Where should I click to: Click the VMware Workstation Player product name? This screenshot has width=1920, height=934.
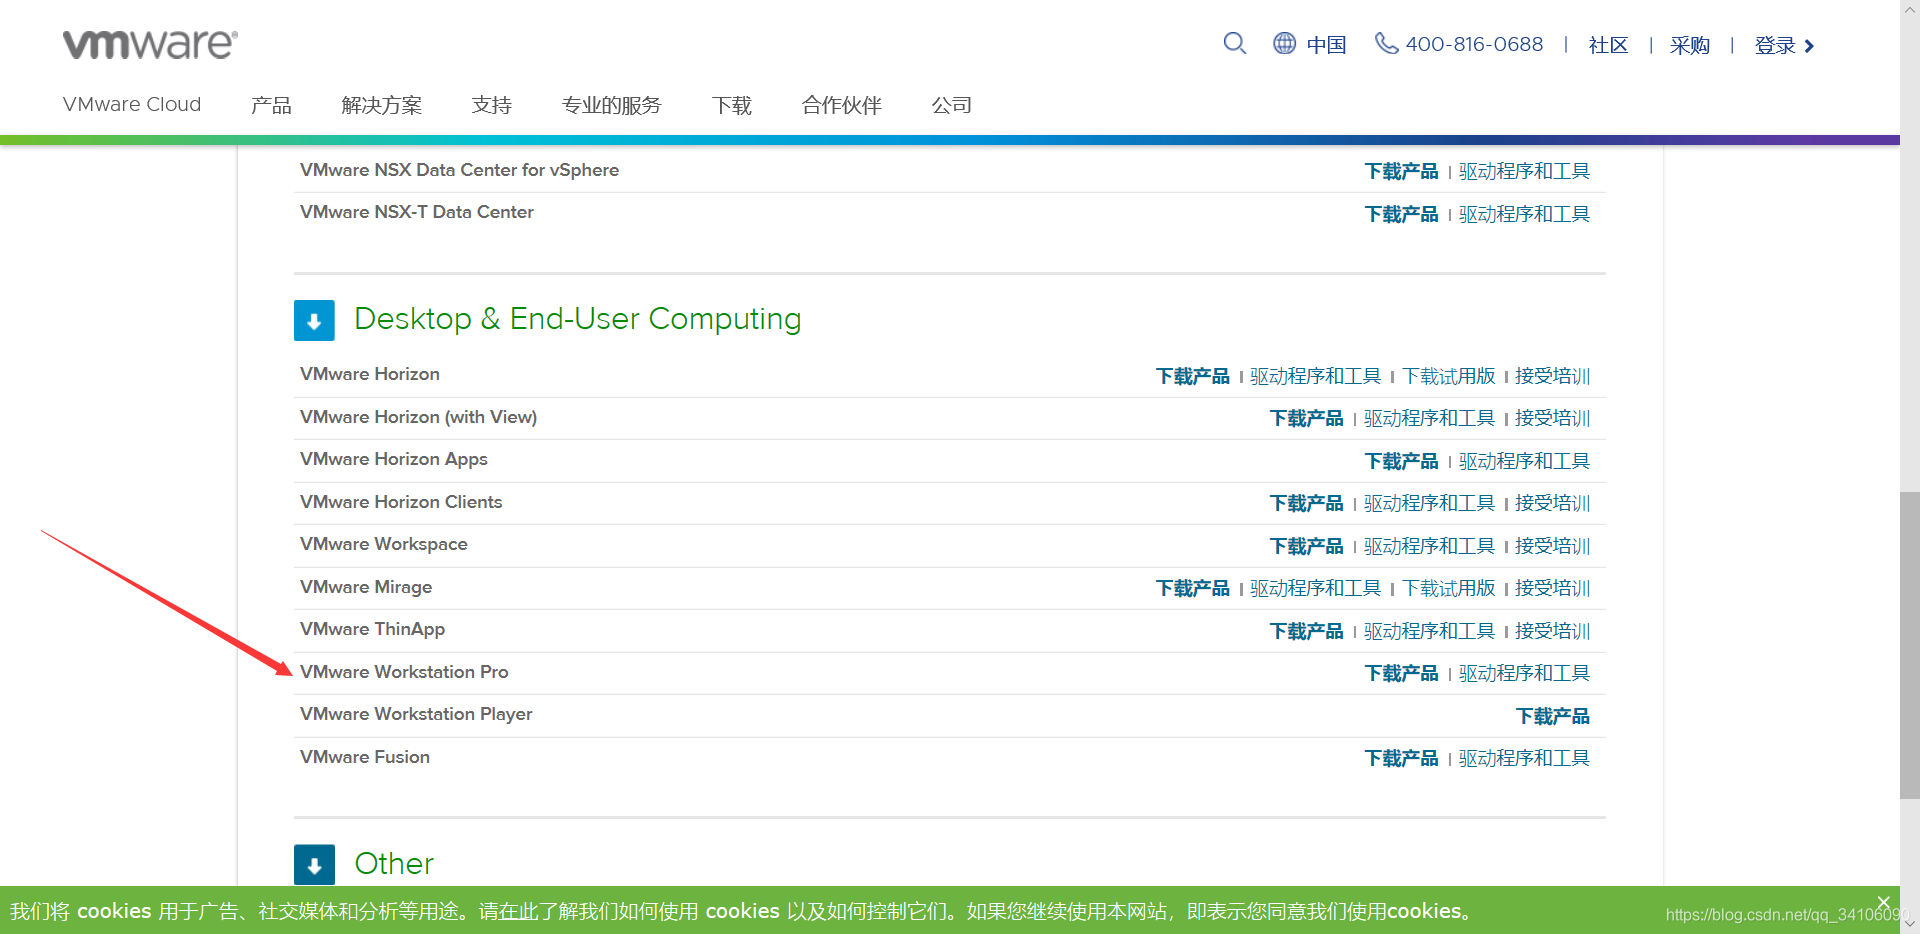(x=416, y=714)
